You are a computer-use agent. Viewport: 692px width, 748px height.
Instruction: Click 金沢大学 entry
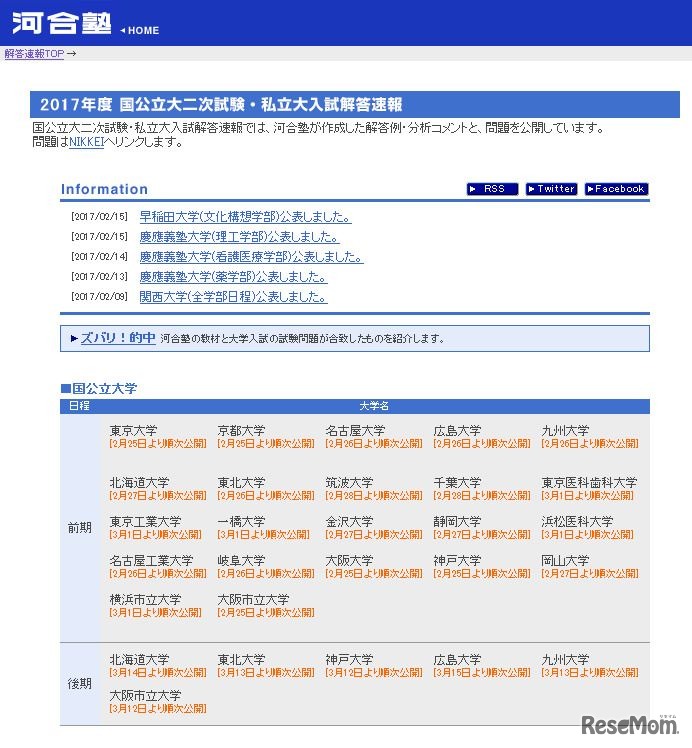[x=349, y=522]
